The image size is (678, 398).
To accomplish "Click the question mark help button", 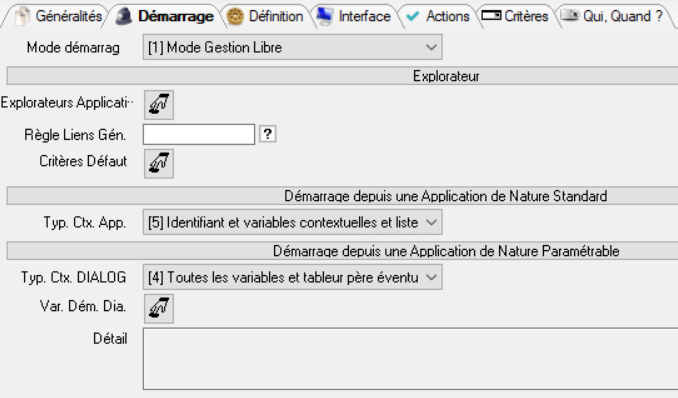I will [268, 134].
